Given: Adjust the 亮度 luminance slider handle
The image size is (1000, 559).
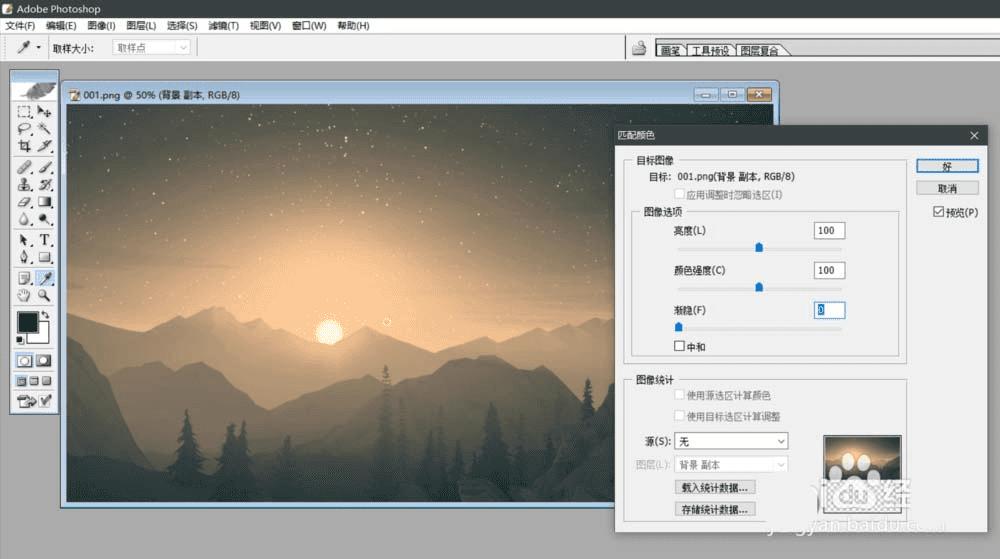Looking at the screenshot, I should click(x=759, y=247).
